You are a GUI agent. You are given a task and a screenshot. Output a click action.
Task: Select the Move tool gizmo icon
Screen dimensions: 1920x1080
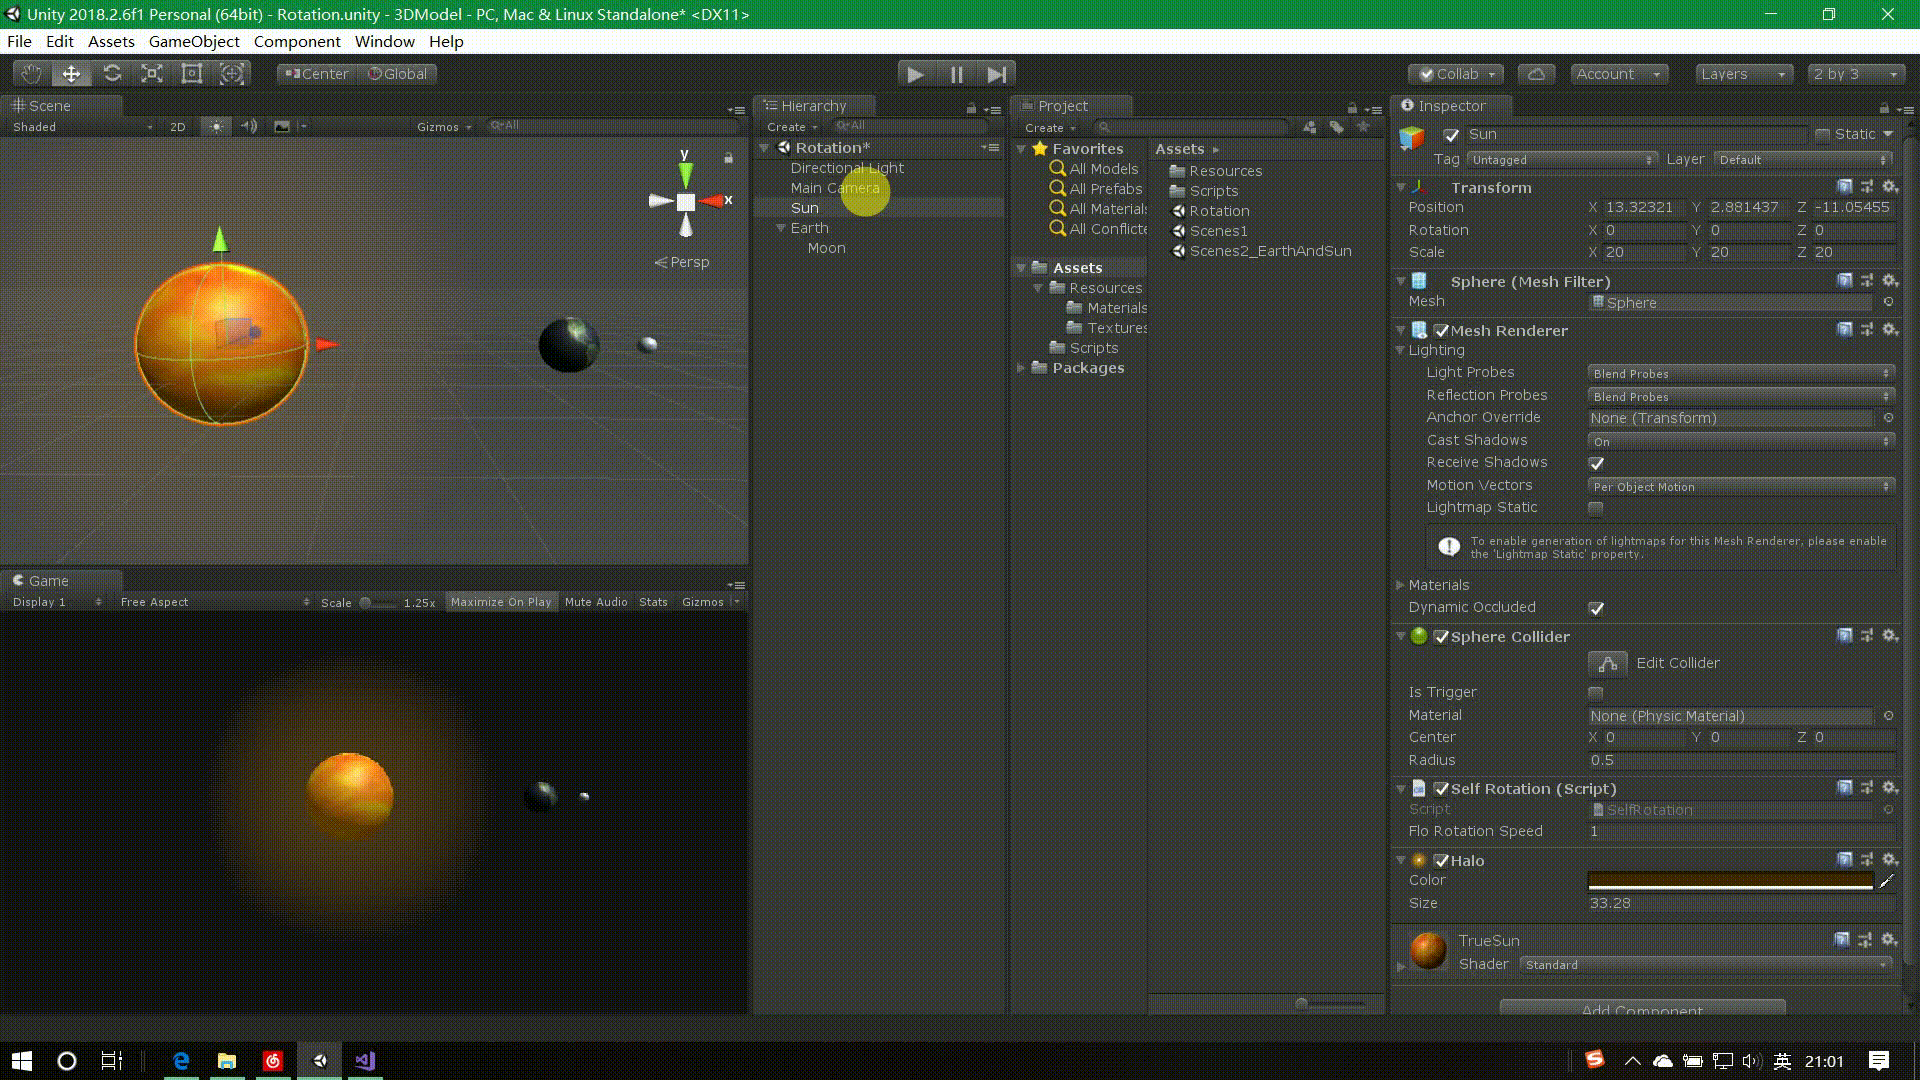(x=71, y=74)
